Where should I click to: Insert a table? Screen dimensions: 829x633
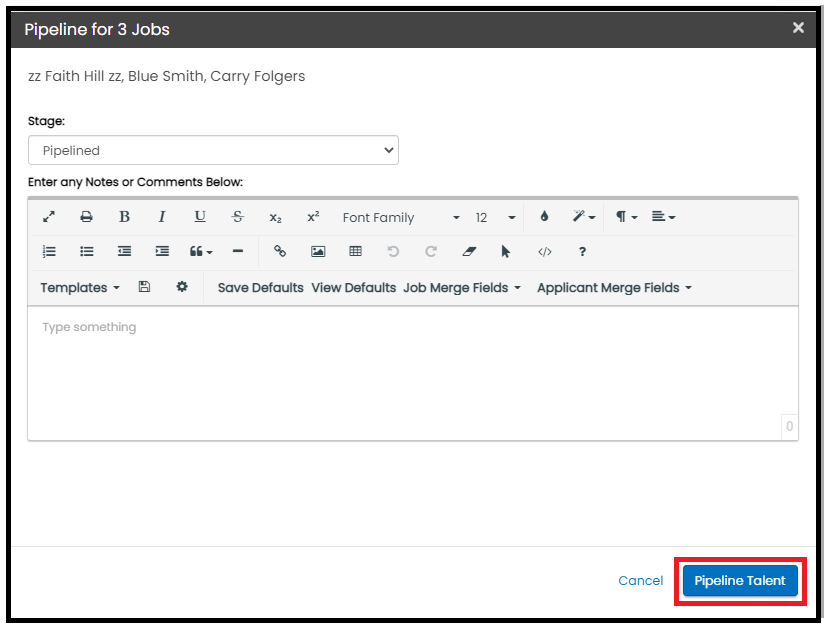355,252
